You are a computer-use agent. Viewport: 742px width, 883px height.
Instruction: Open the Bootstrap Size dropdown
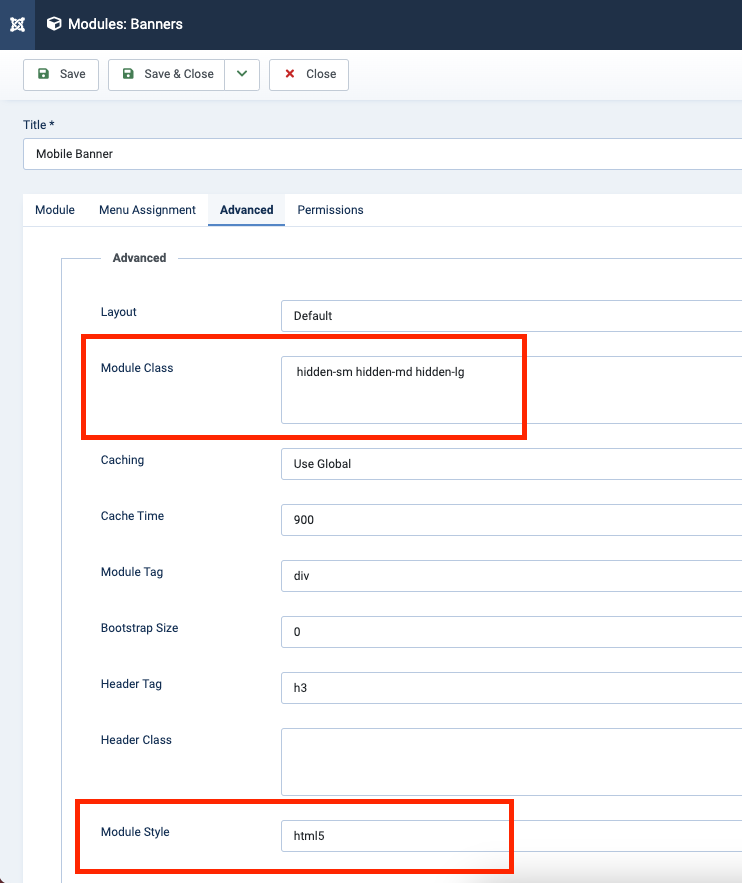(x=511, y=632)
